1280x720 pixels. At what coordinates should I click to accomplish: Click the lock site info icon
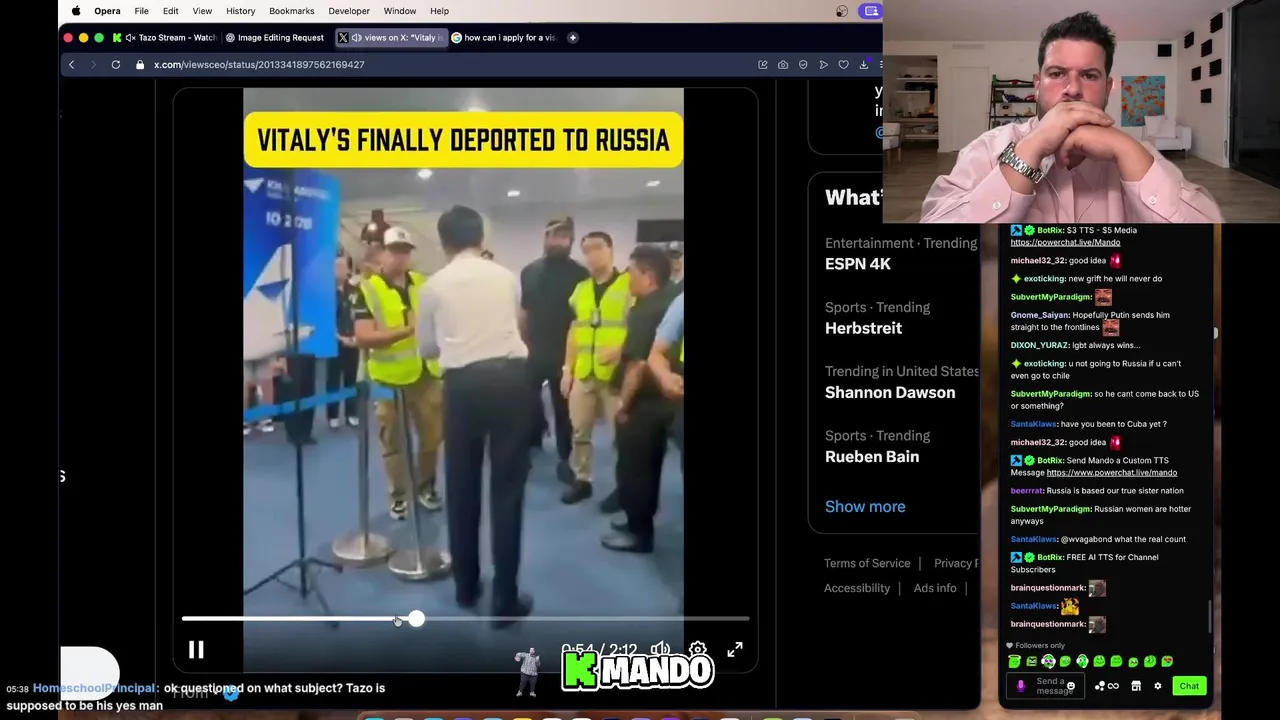(x=140, y=64)
